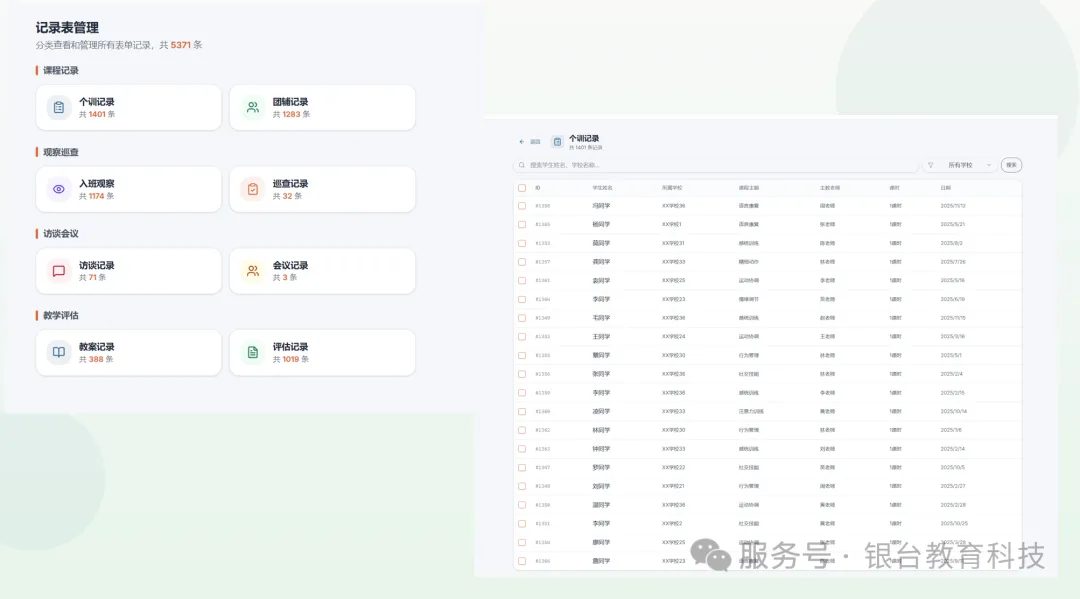
Task: Click the student name 钟同学
Action: click(601, 449)
